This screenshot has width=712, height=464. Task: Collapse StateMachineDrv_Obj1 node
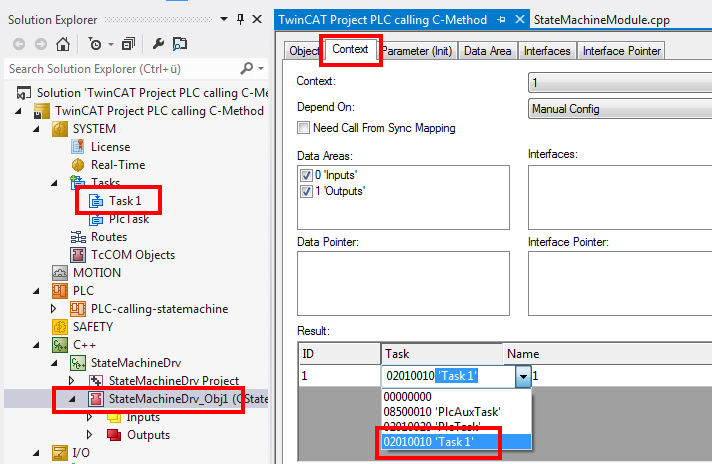pos(72,399)
